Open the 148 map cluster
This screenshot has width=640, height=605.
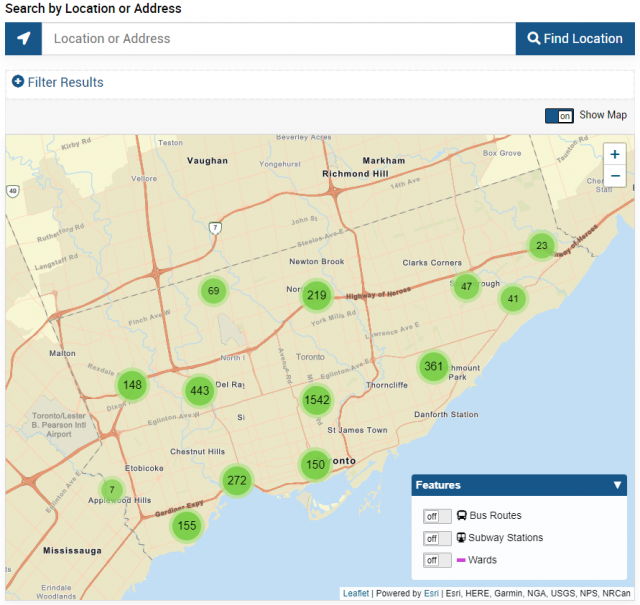[132, 385]
